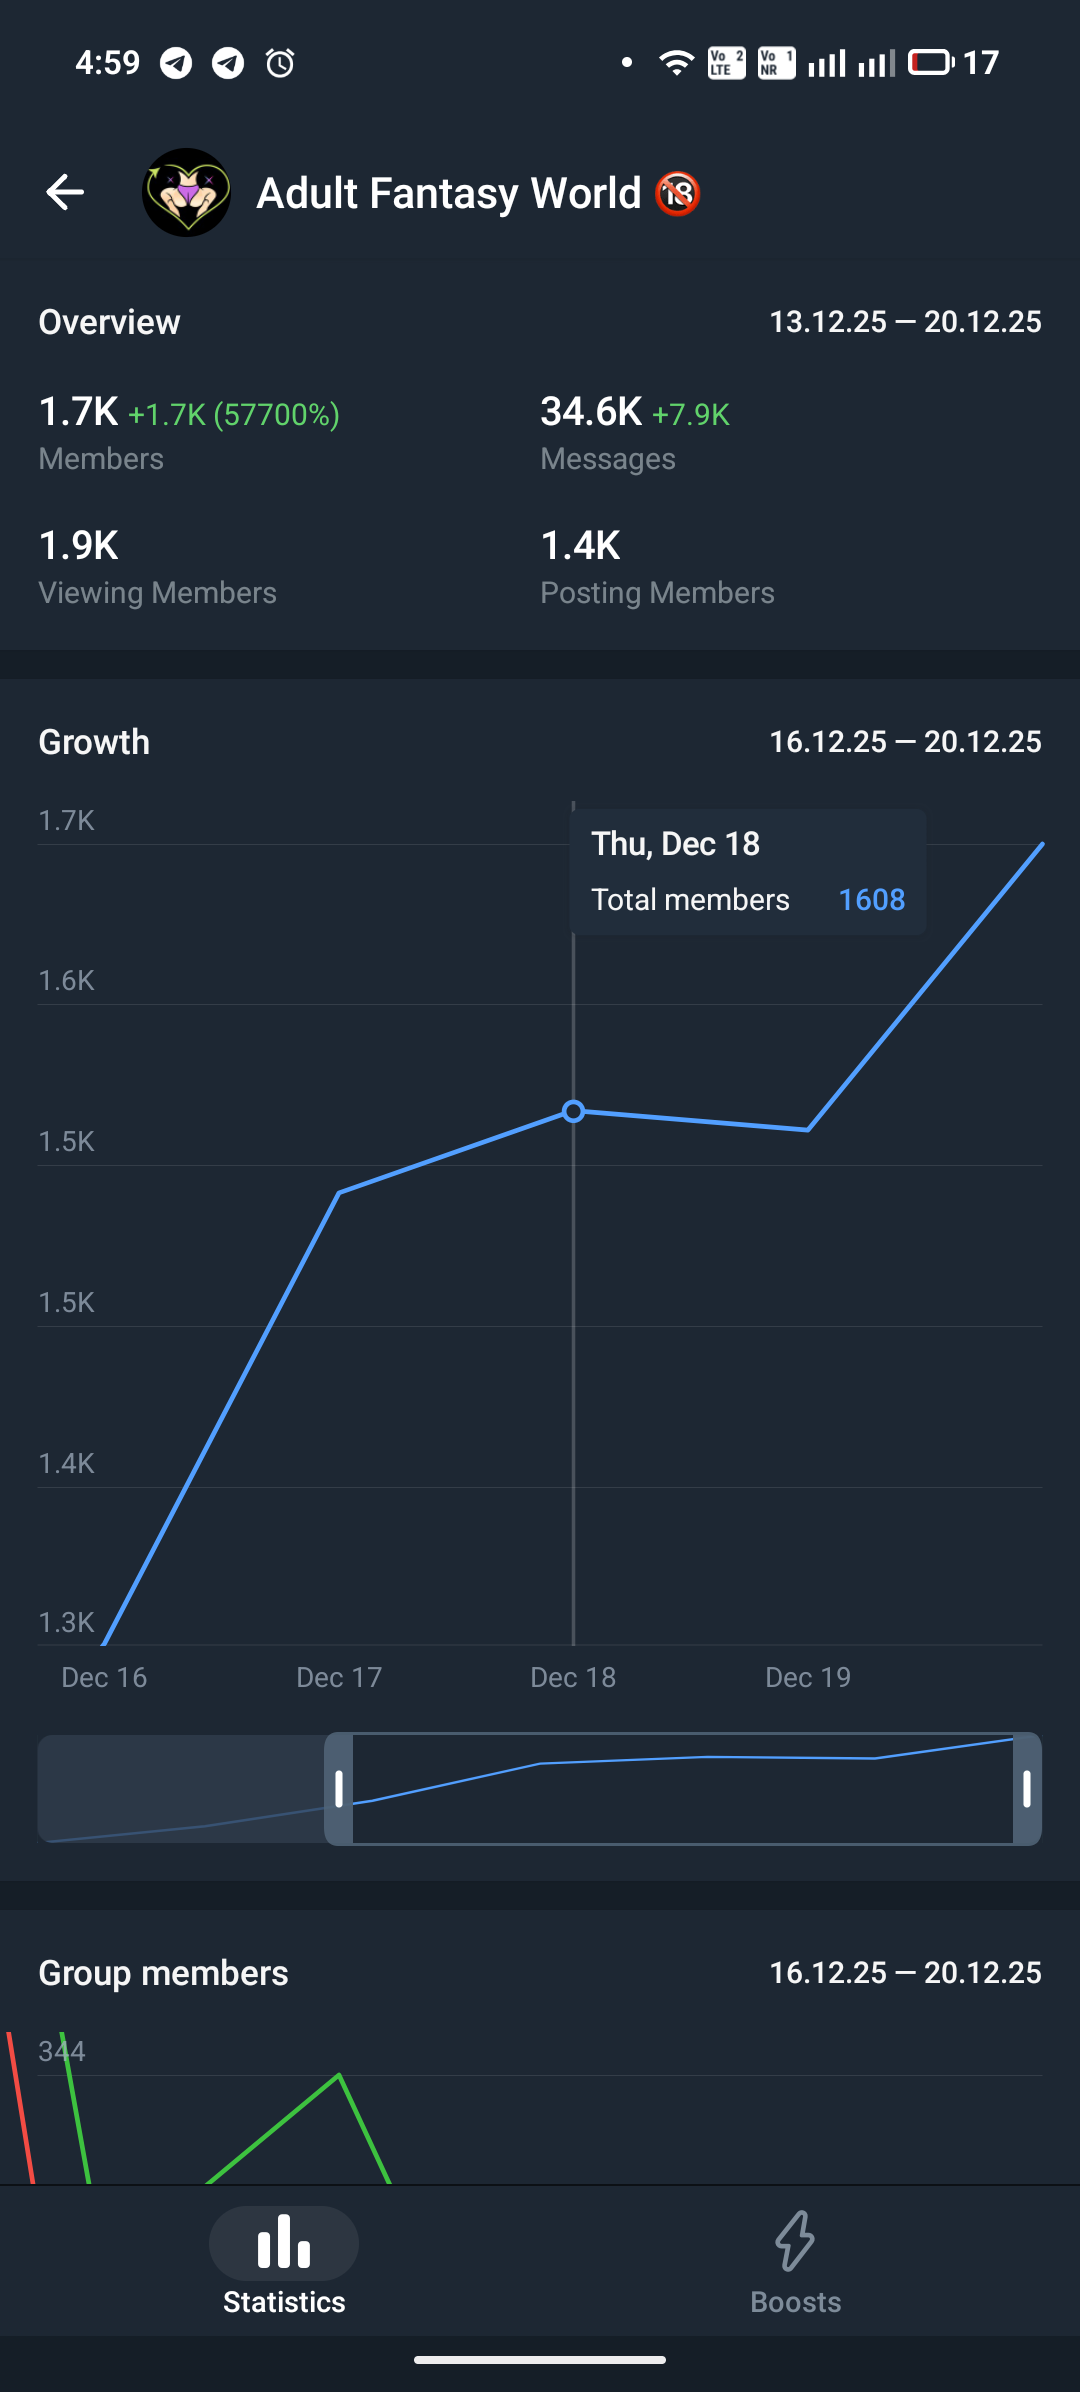Tap the Statistics bar chart icon
This screenshot has width=1080, height=2392.
[284, 2242]
